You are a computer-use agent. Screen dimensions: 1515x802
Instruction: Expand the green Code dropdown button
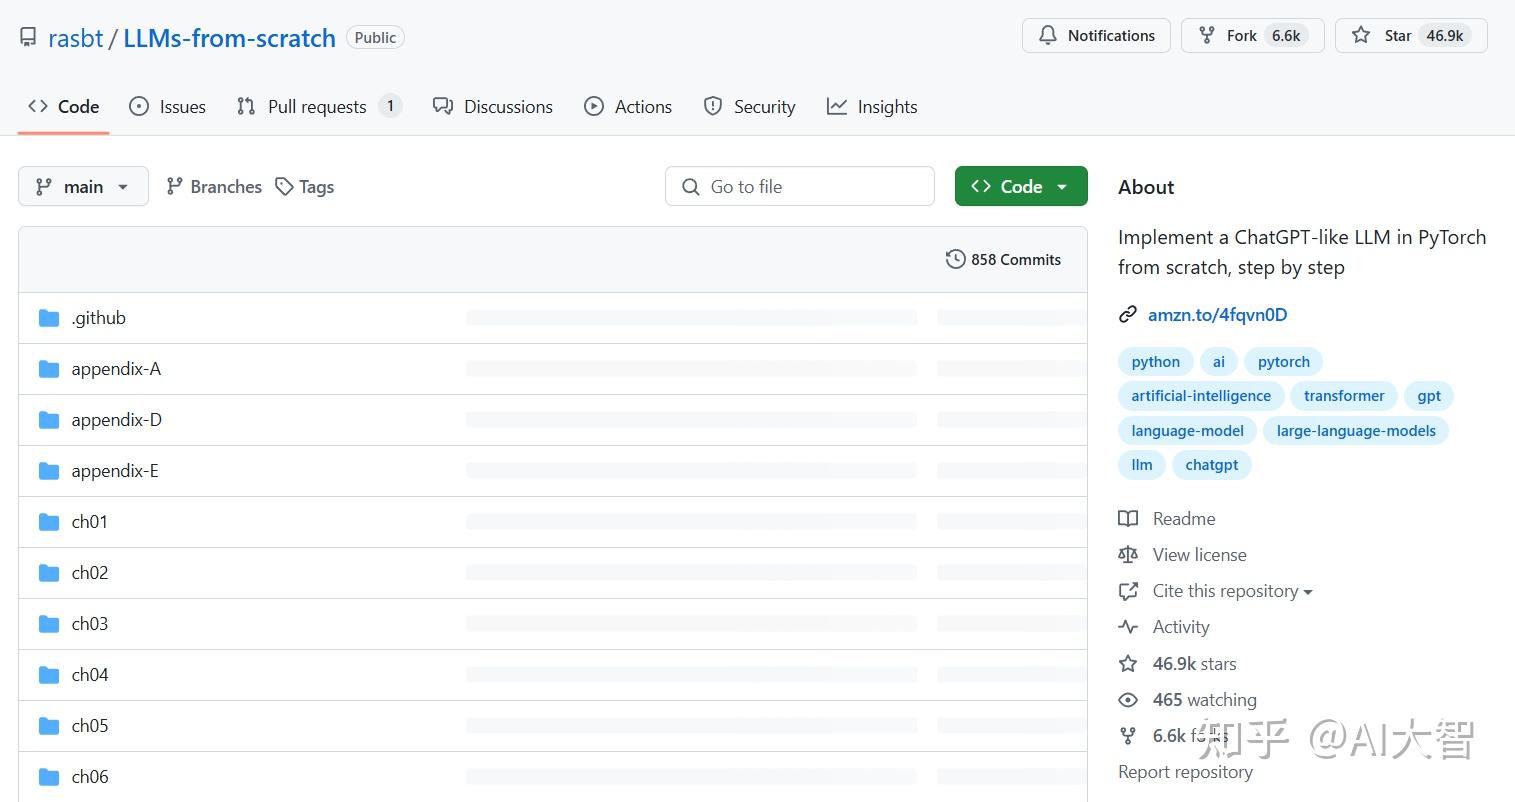[1021, 187]
